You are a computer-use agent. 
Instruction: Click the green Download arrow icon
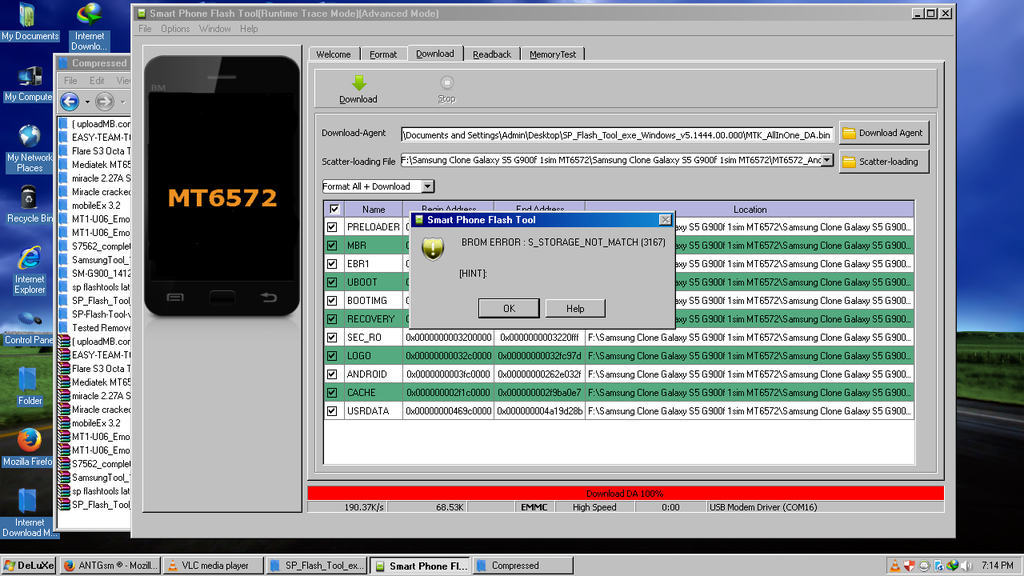(x=359, y=84)
